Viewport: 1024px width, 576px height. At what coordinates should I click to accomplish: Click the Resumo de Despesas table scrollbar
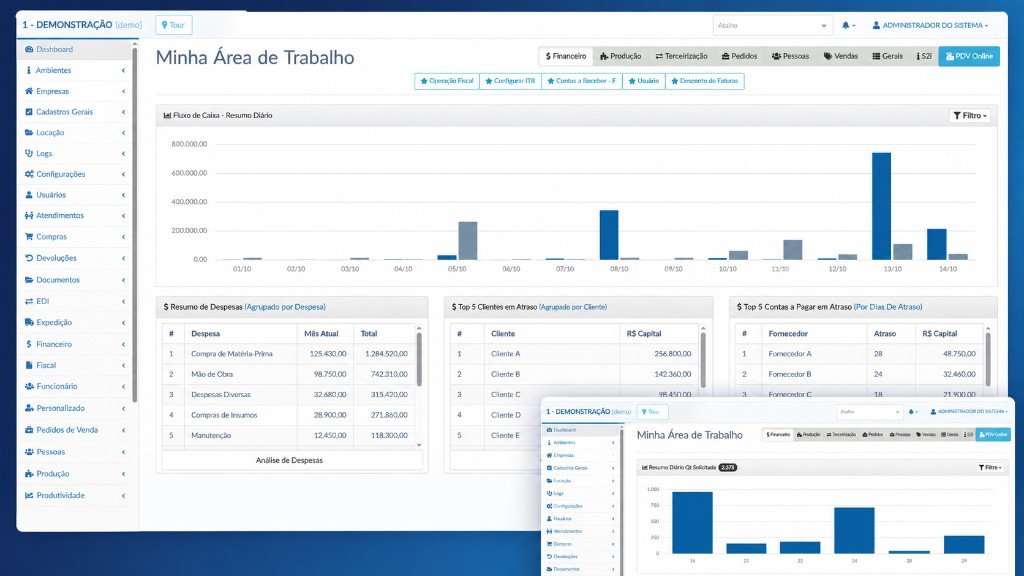pos(419,359)
